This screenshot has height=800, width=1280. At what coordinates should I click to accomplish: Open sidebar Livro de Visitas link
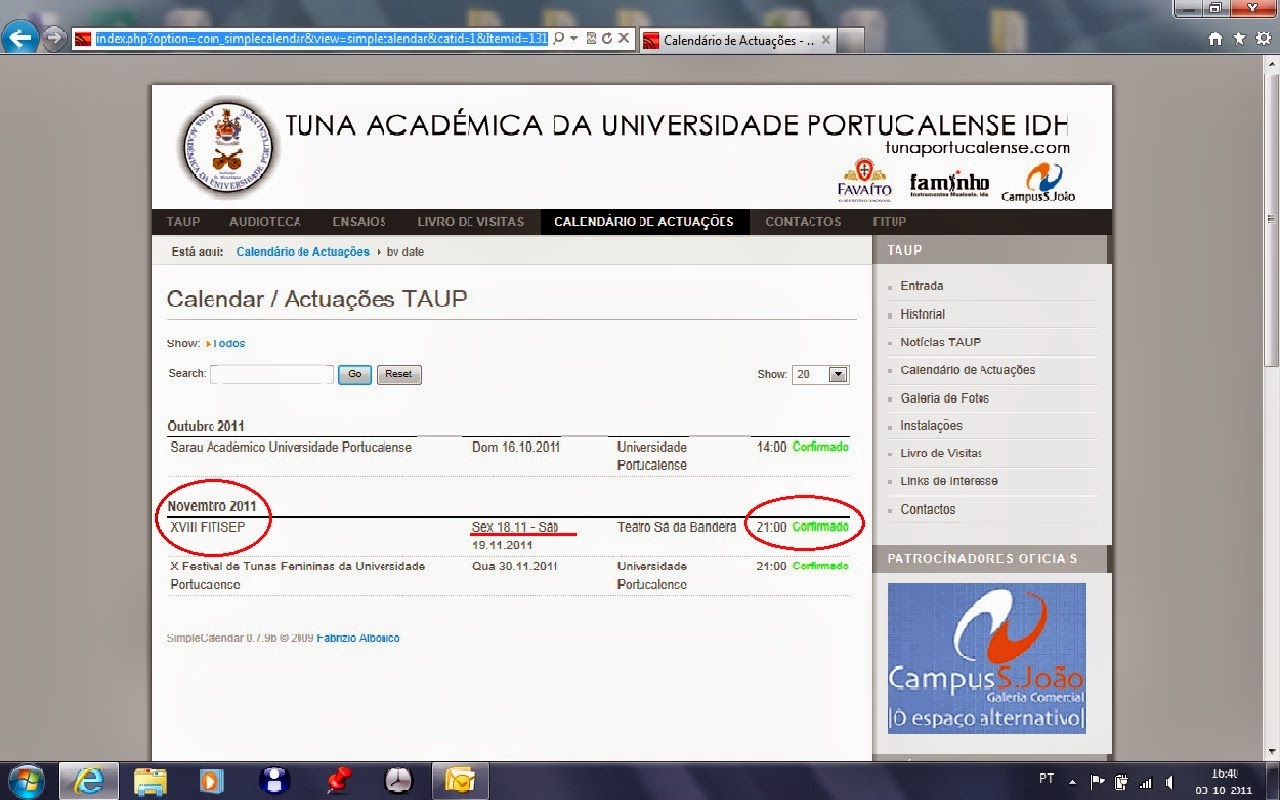click(940, 453)
